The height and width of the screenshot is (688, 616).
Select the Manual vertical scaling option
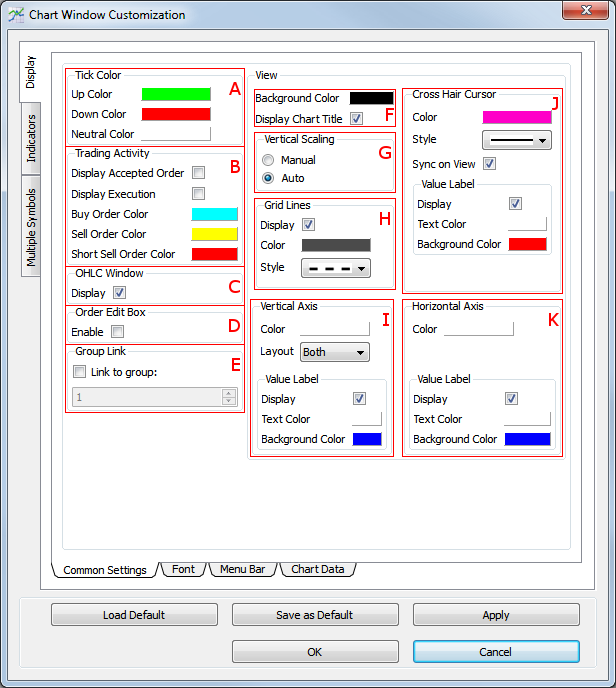pos(267,160)
